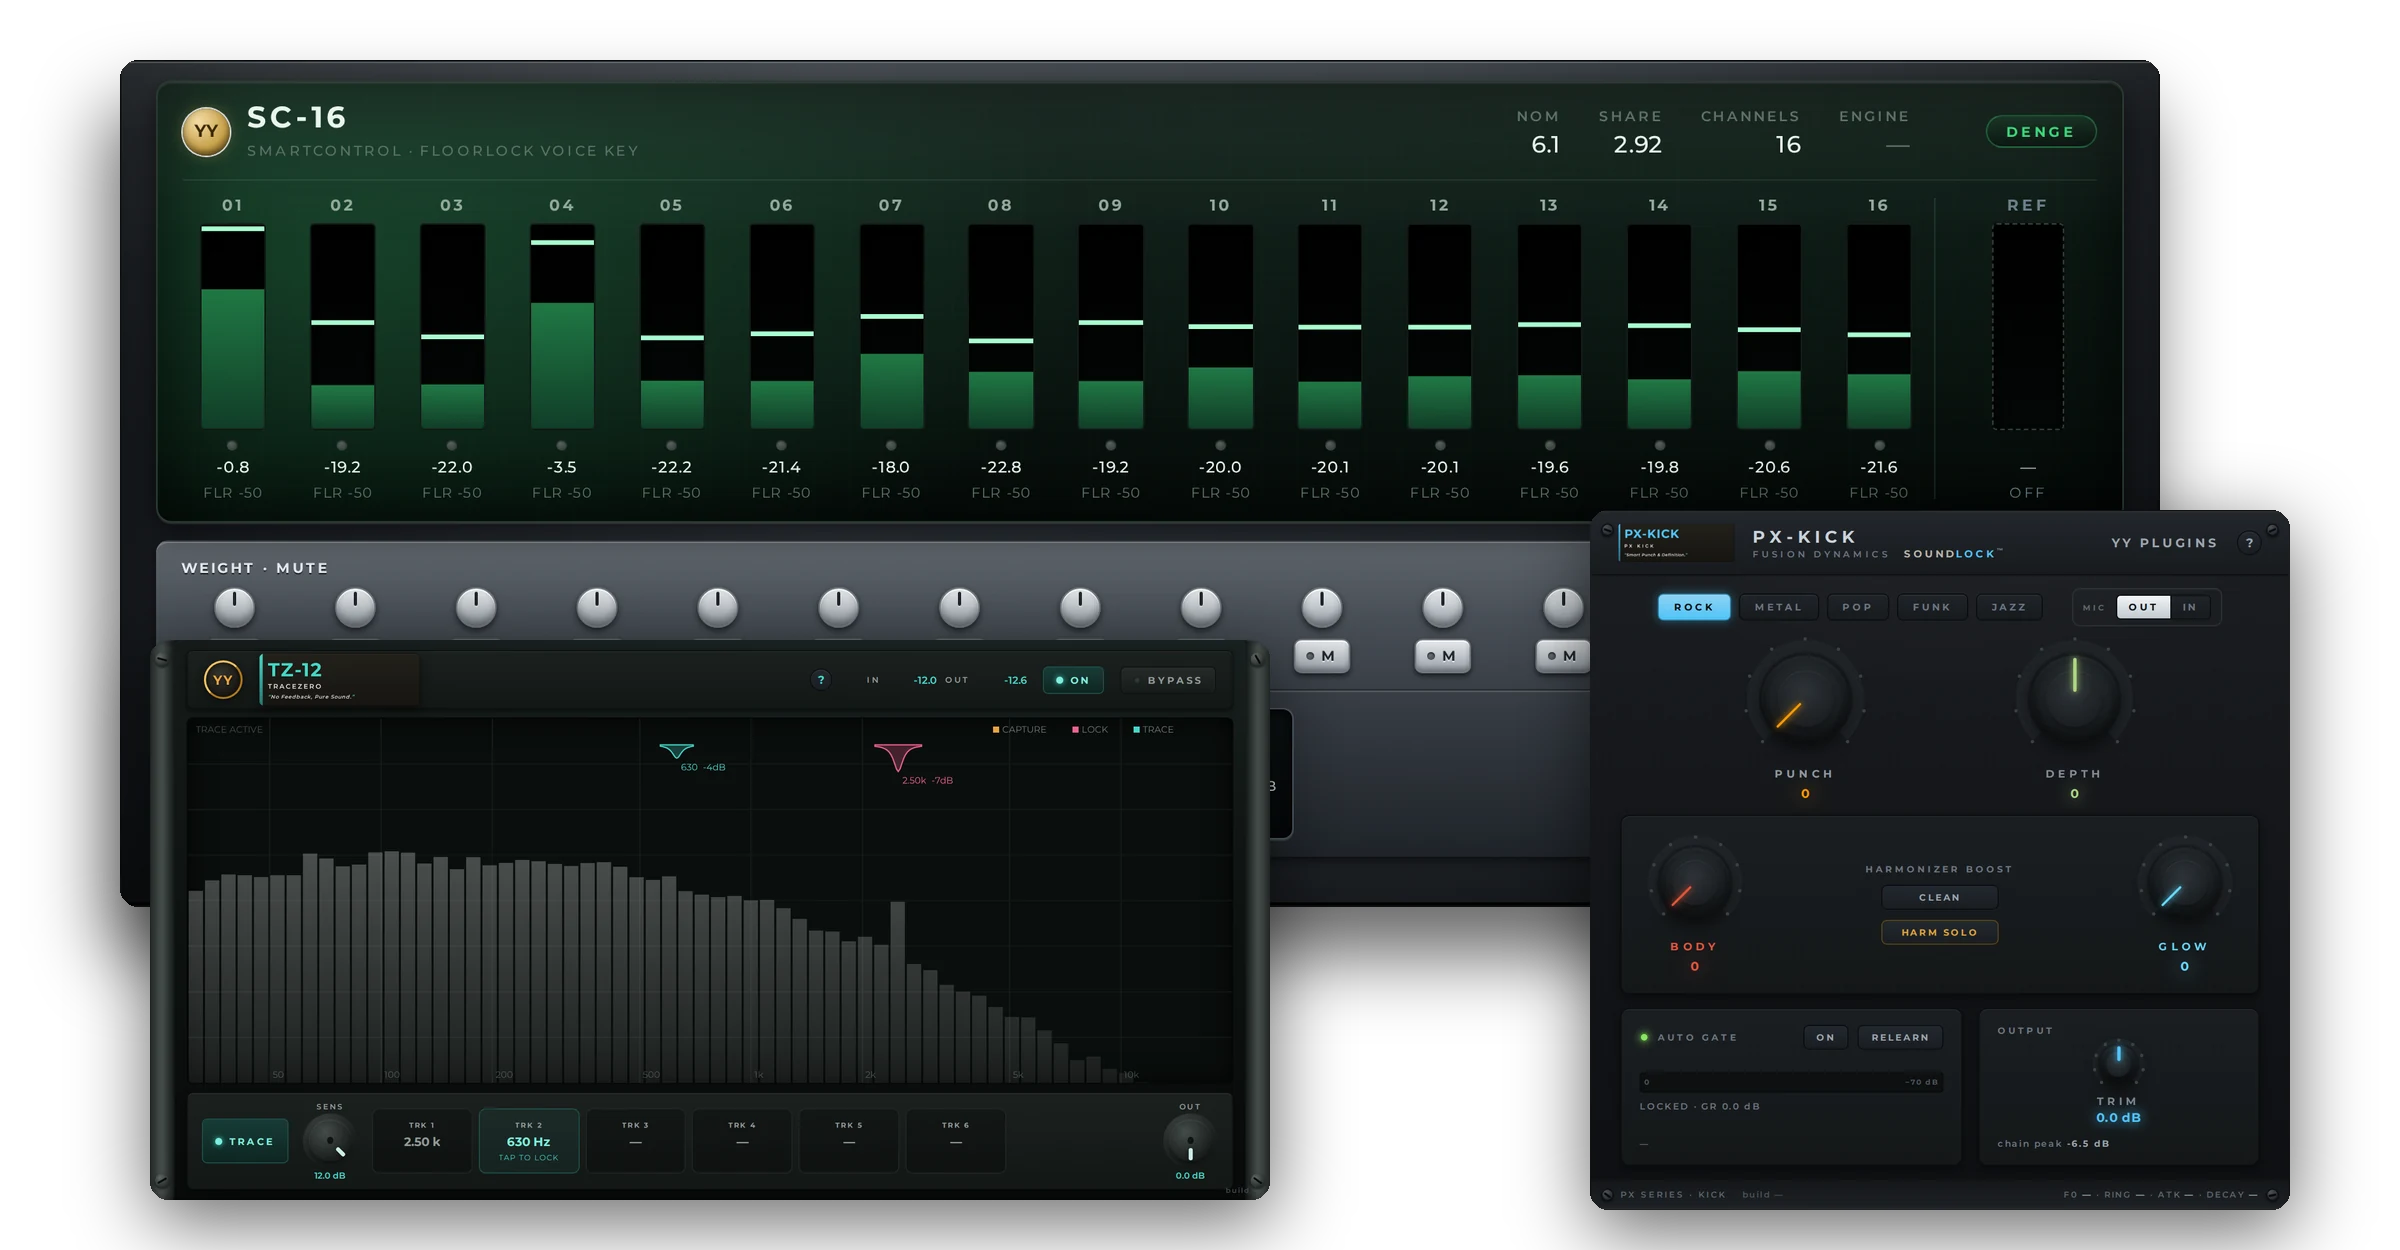Click the TZ-12 spectrum analyzer display
Image resolution: width=2400 pixels, height=1250 pixels.
coord(709,900)
